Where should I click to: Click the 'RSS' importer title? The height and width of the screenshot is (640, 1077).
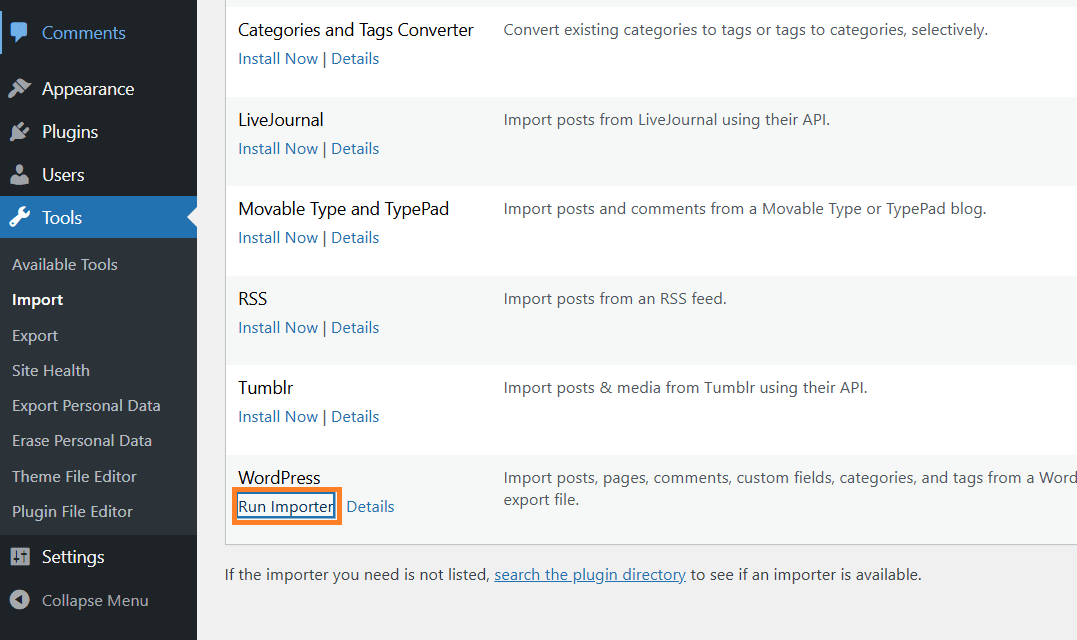[x=252, y=299]
